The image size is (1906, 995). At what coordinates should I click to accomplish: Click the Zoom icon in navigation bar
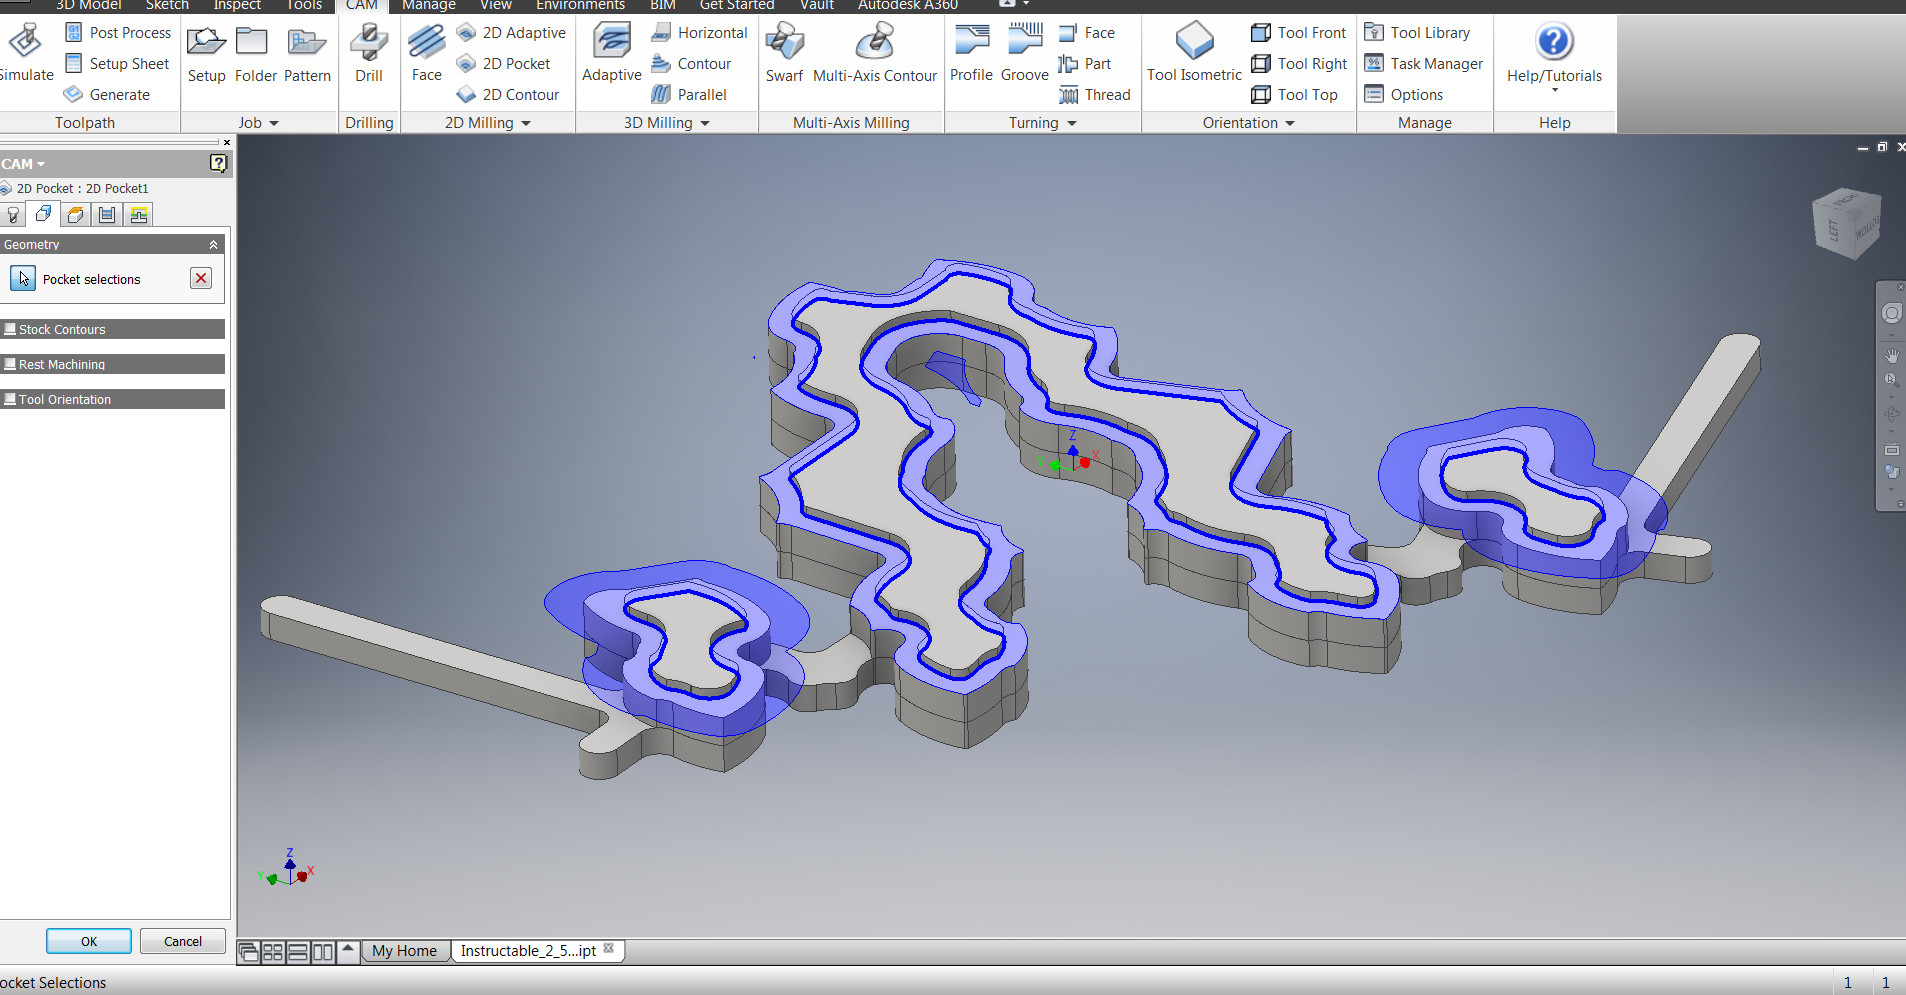pyautogui.click(x=1891, y=380)
